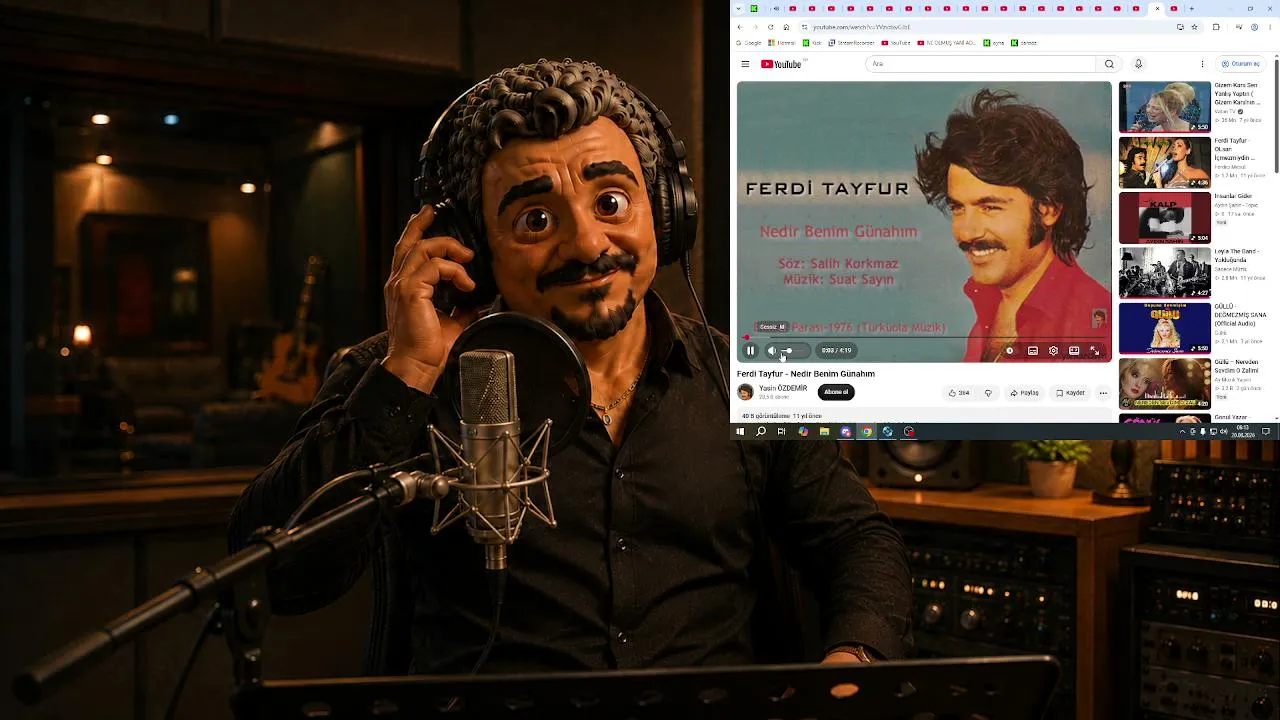Go to YouTube home via the logo

pos(781,64)
